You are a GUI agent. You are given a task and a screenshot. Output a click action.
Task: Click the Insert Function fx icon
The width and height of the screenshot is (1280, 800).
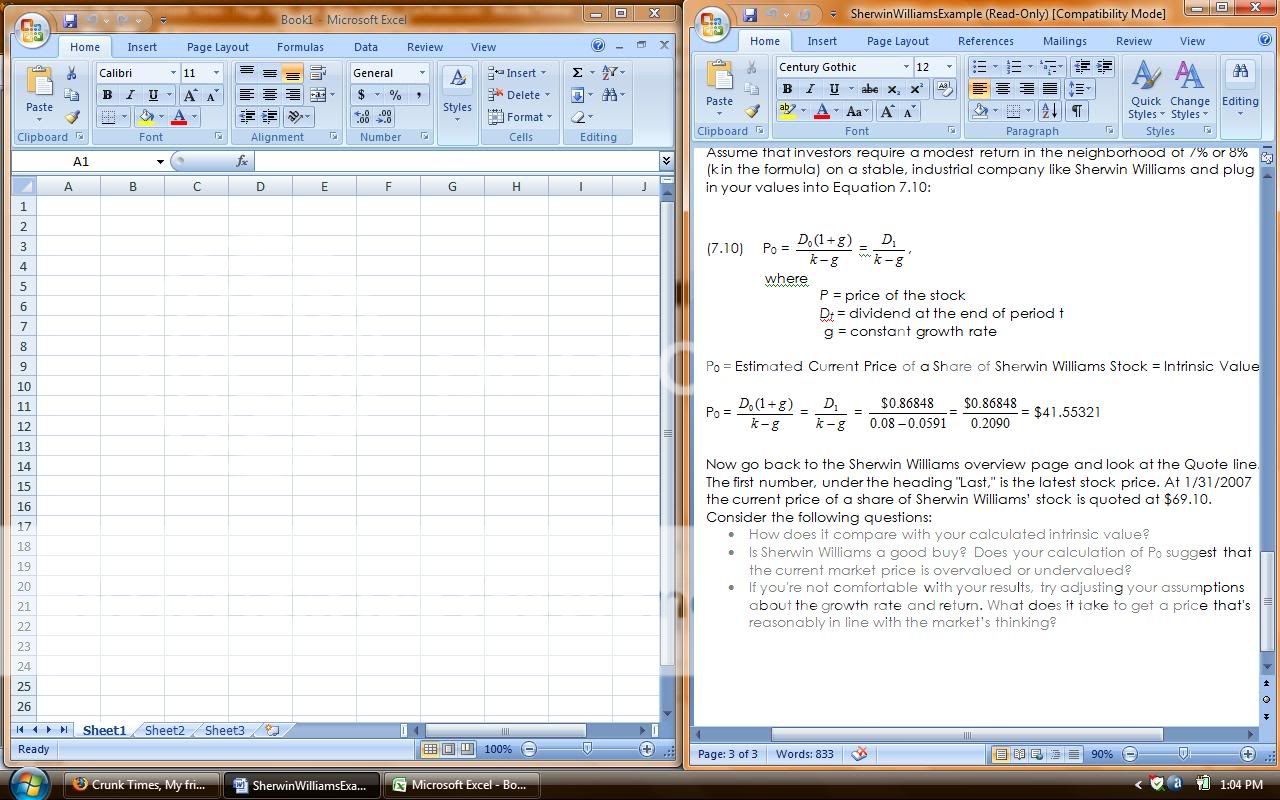[x=241, y=161]
